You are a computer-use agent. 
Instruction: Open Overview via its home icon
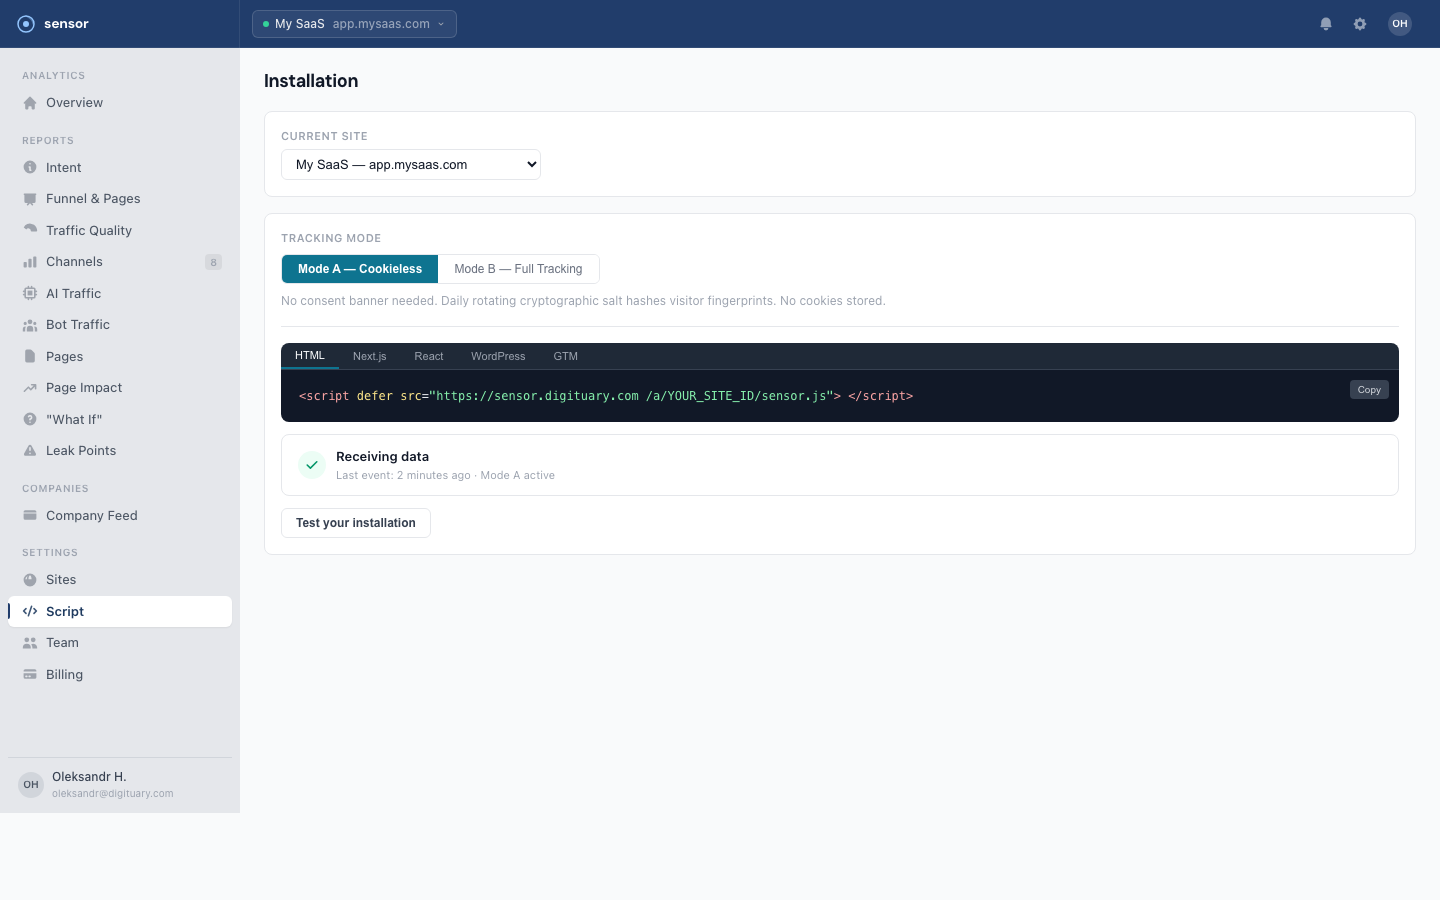[x=30, y=103]
